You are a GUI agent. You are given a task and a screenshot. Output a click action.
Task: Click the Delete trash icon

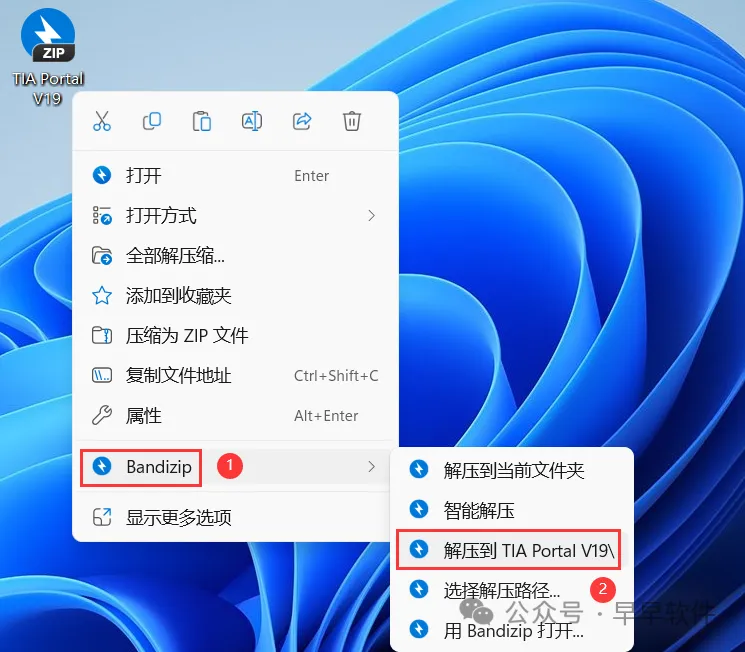click(x=352, y=121)
